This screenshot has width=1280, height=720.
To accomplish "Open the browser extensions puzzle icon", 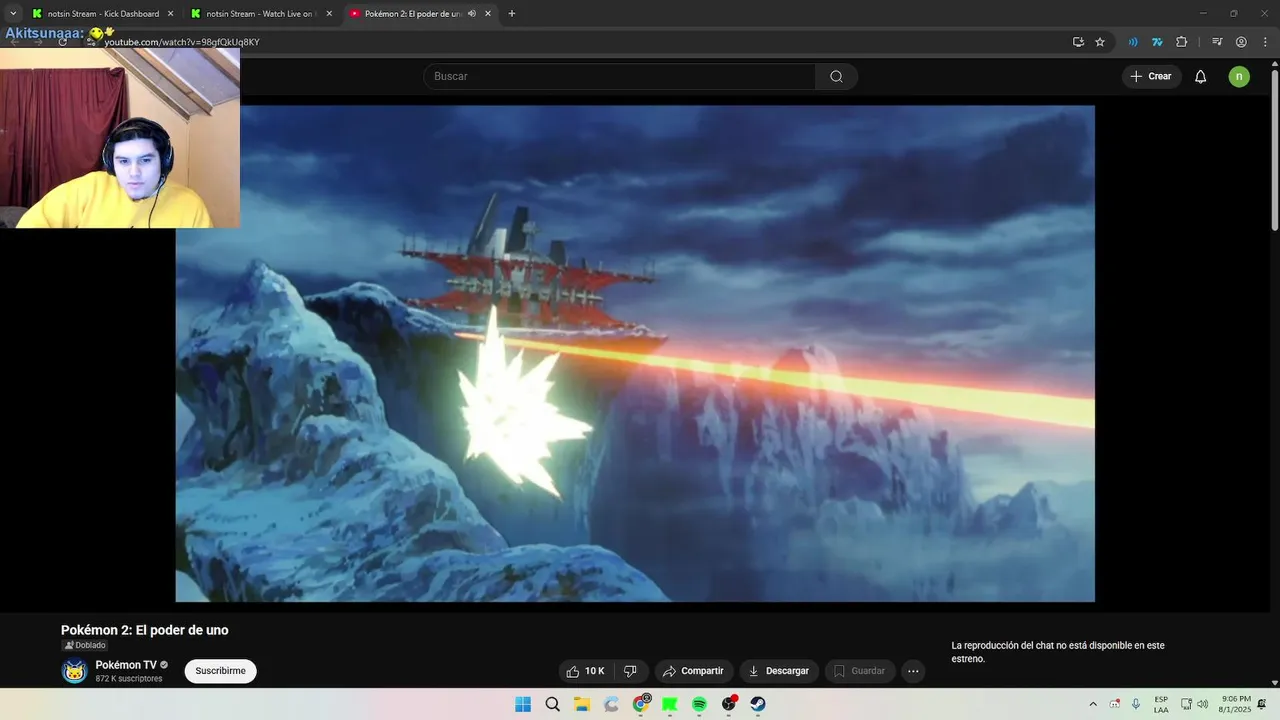I will tap(1182, 42).
